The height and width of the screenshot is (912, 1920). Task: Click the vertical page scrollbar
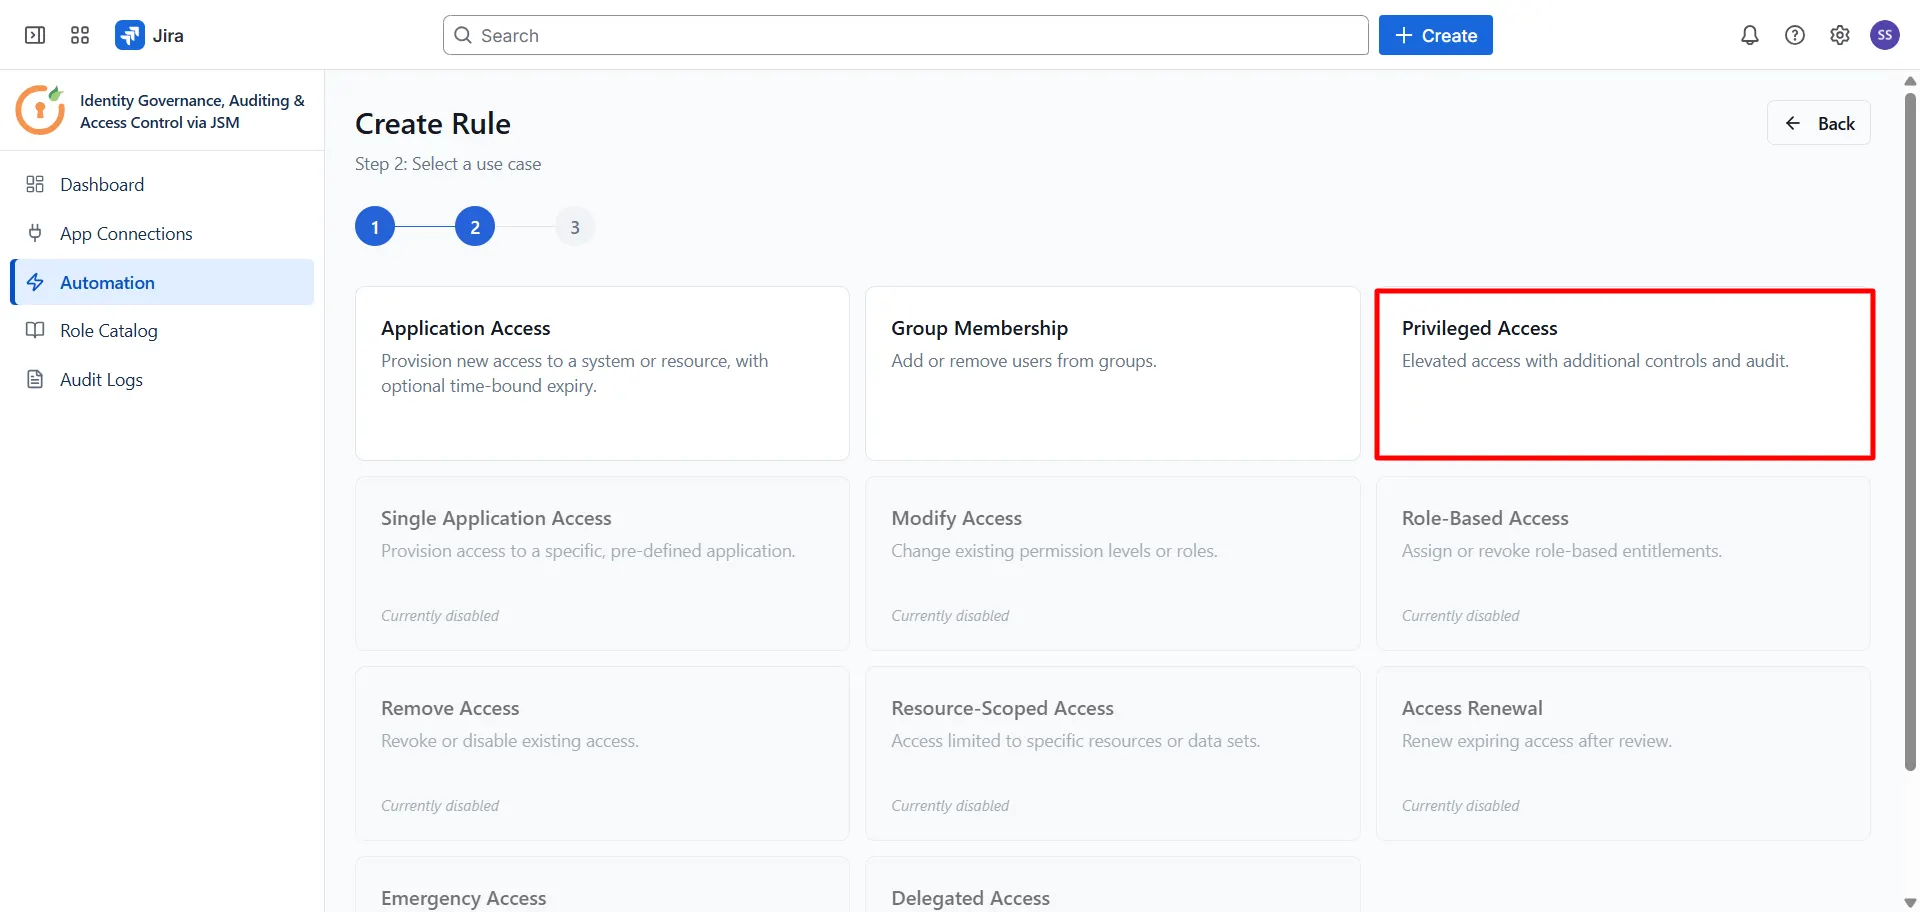[x=1910, y=430]
